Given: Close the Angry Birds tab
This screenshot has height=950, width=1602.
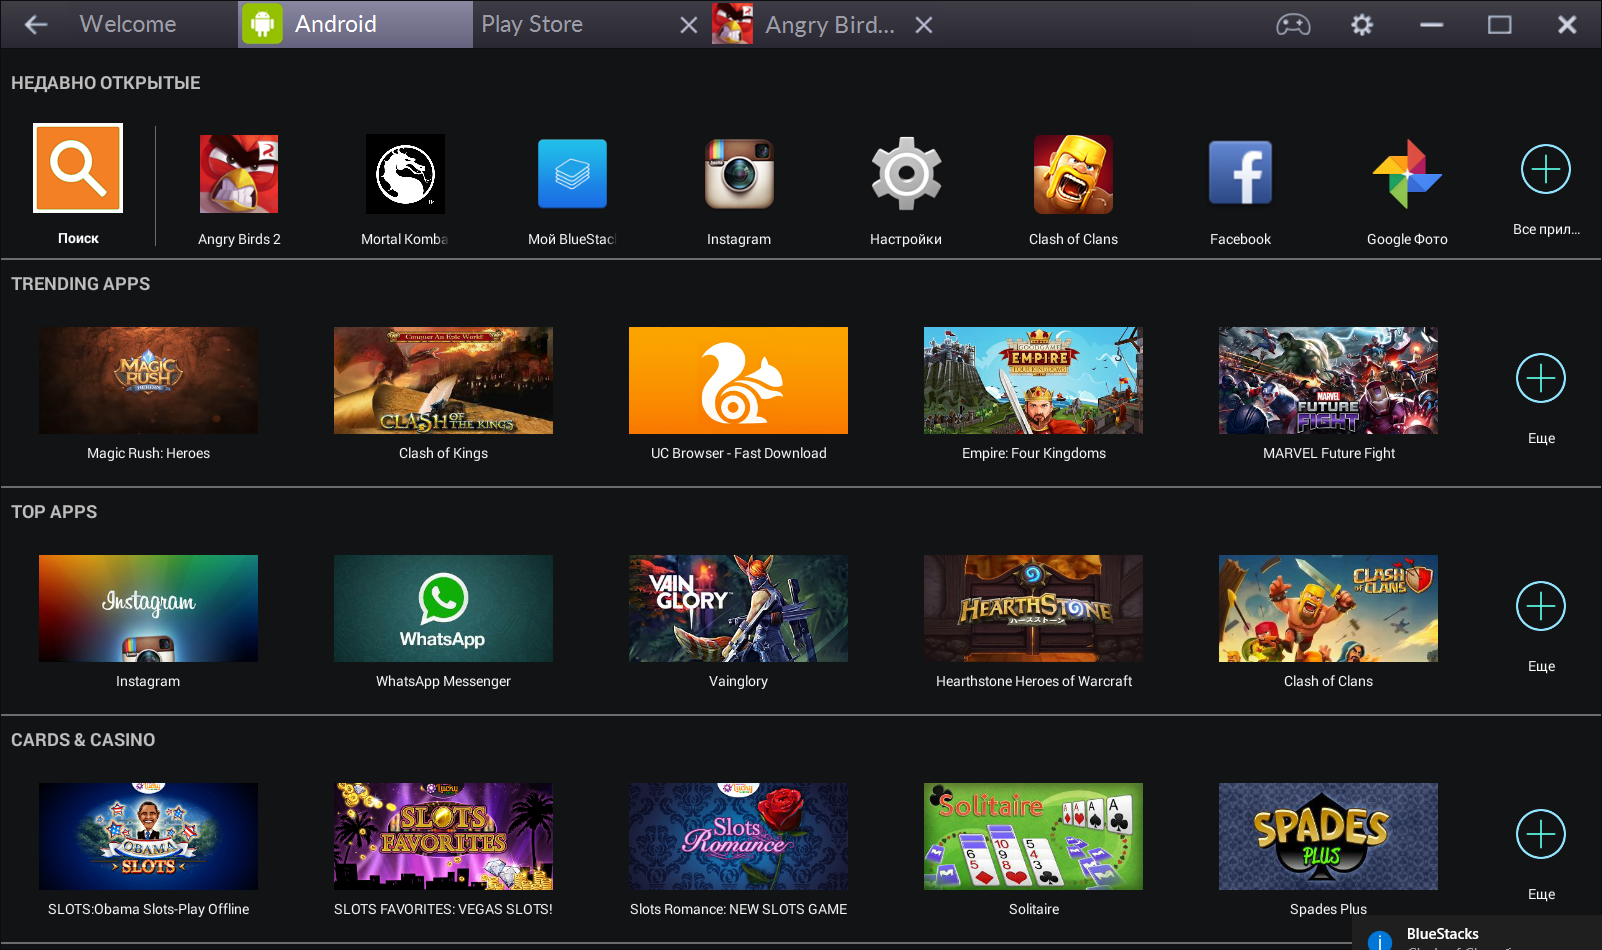Looking at the screenshot, I should 924,25.
